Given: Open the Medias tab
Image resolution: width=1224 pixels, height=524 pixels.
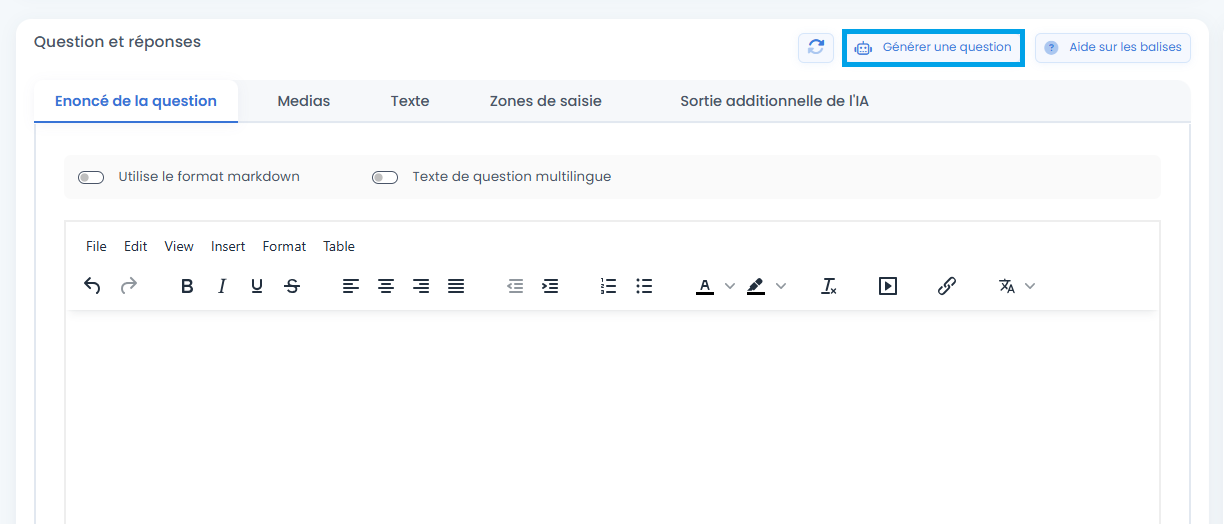Looking at the screenshot, I should [x=304, y=101].
